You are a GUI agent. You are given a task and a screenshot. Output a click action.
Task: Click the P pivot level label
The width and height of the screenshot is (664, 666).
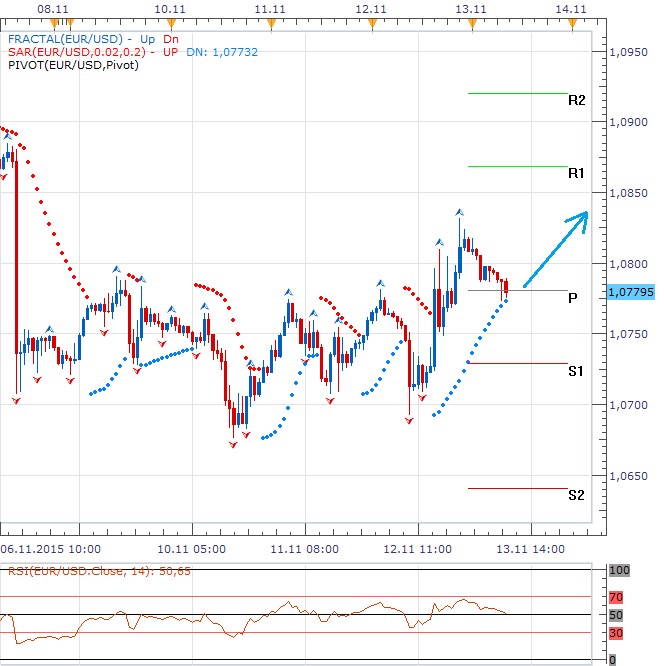pyautogui.click(x=572, y=297)
